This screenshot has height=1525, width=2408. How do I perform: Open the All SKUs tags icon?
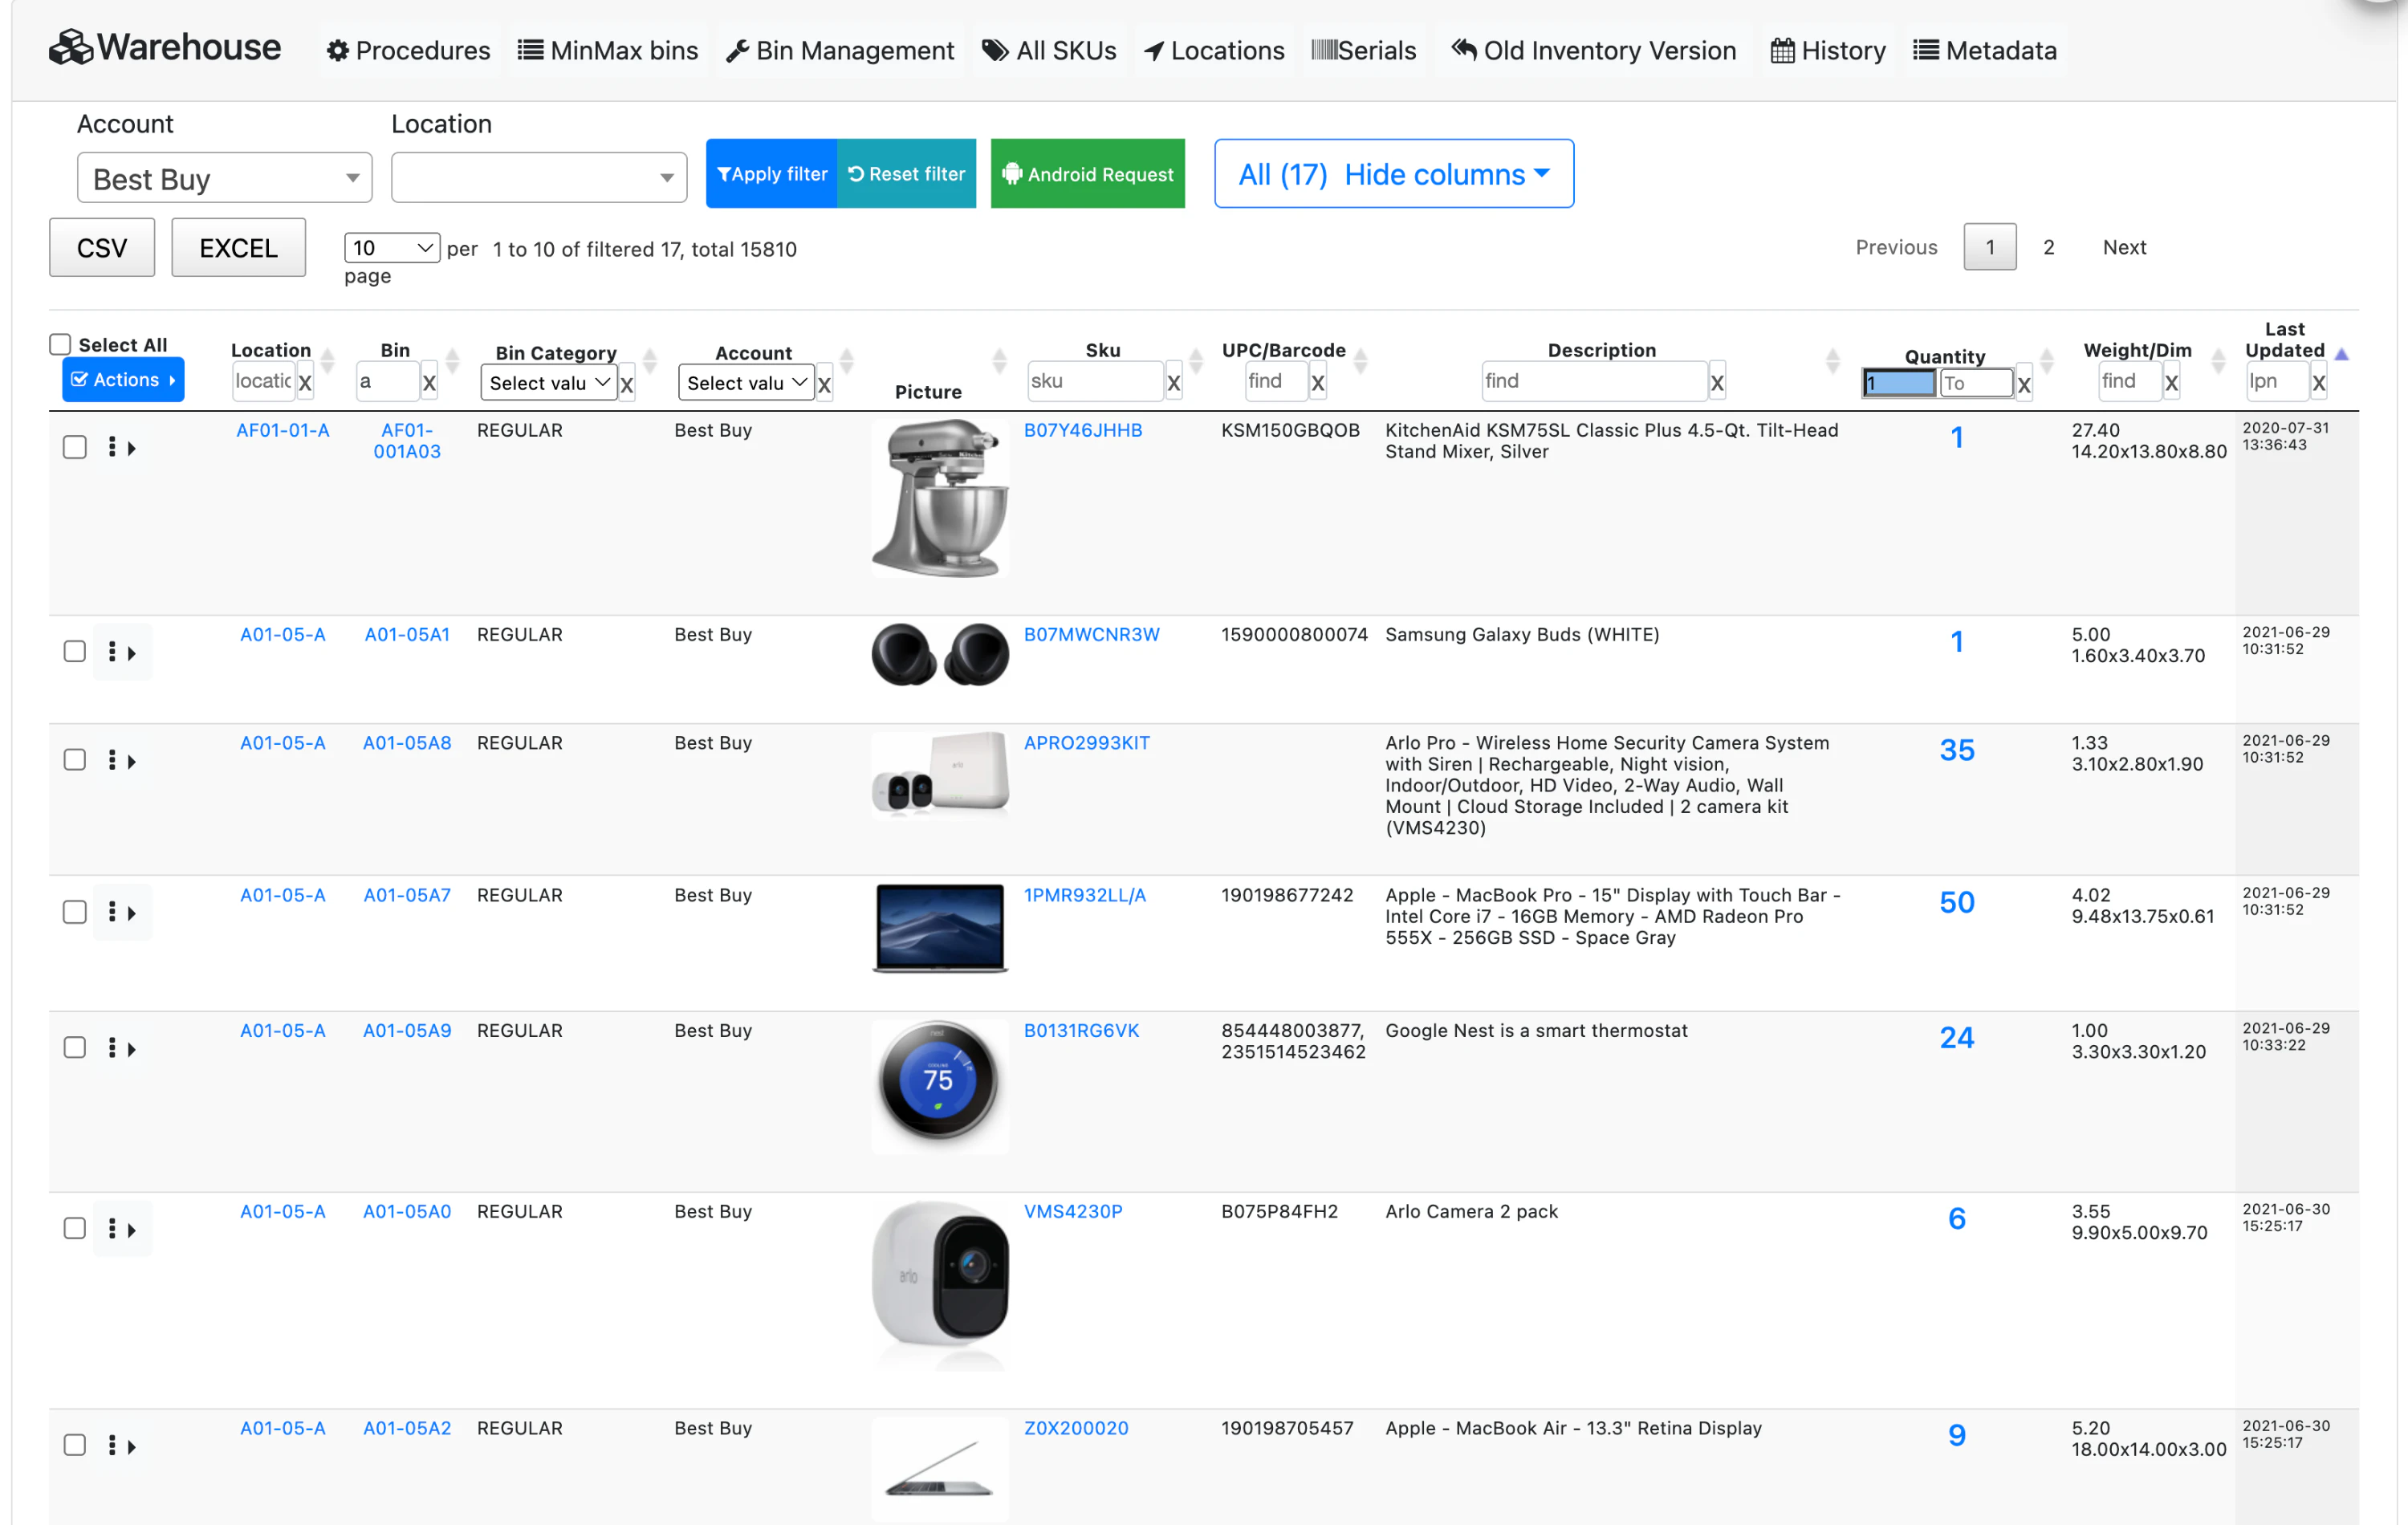click(x=995, y=51)
